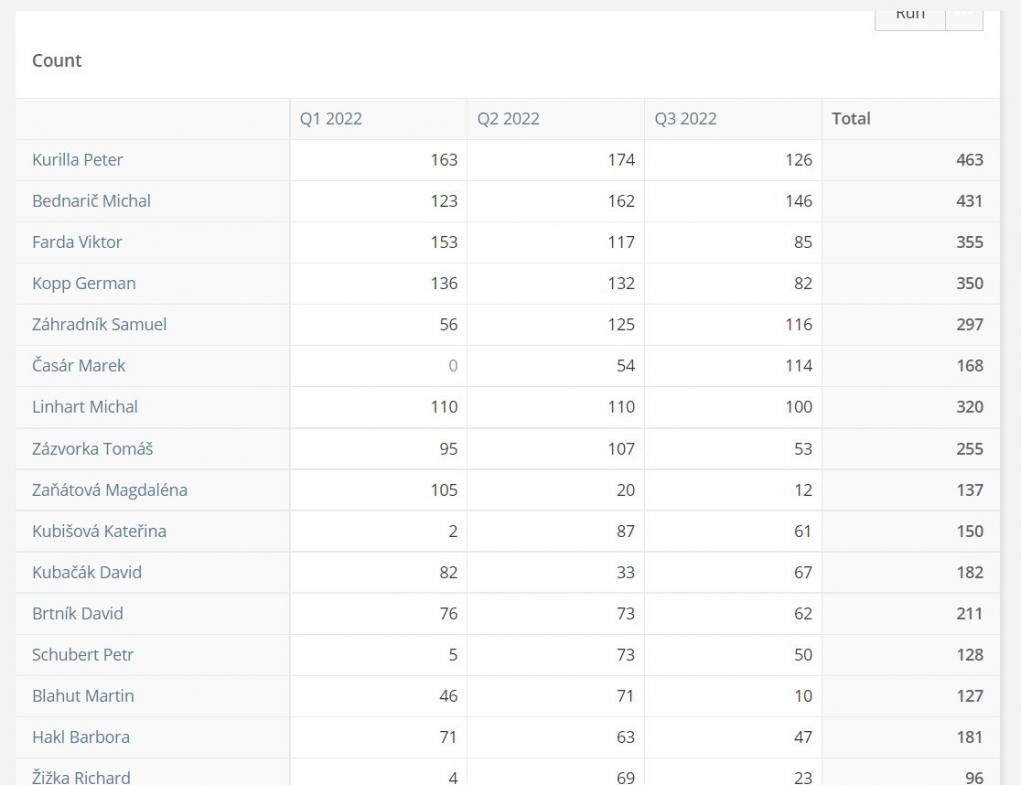Select Brtník David total 211
Image resolution: width=1021 pixels, height=785 pixels.
[x=970, y=614]
